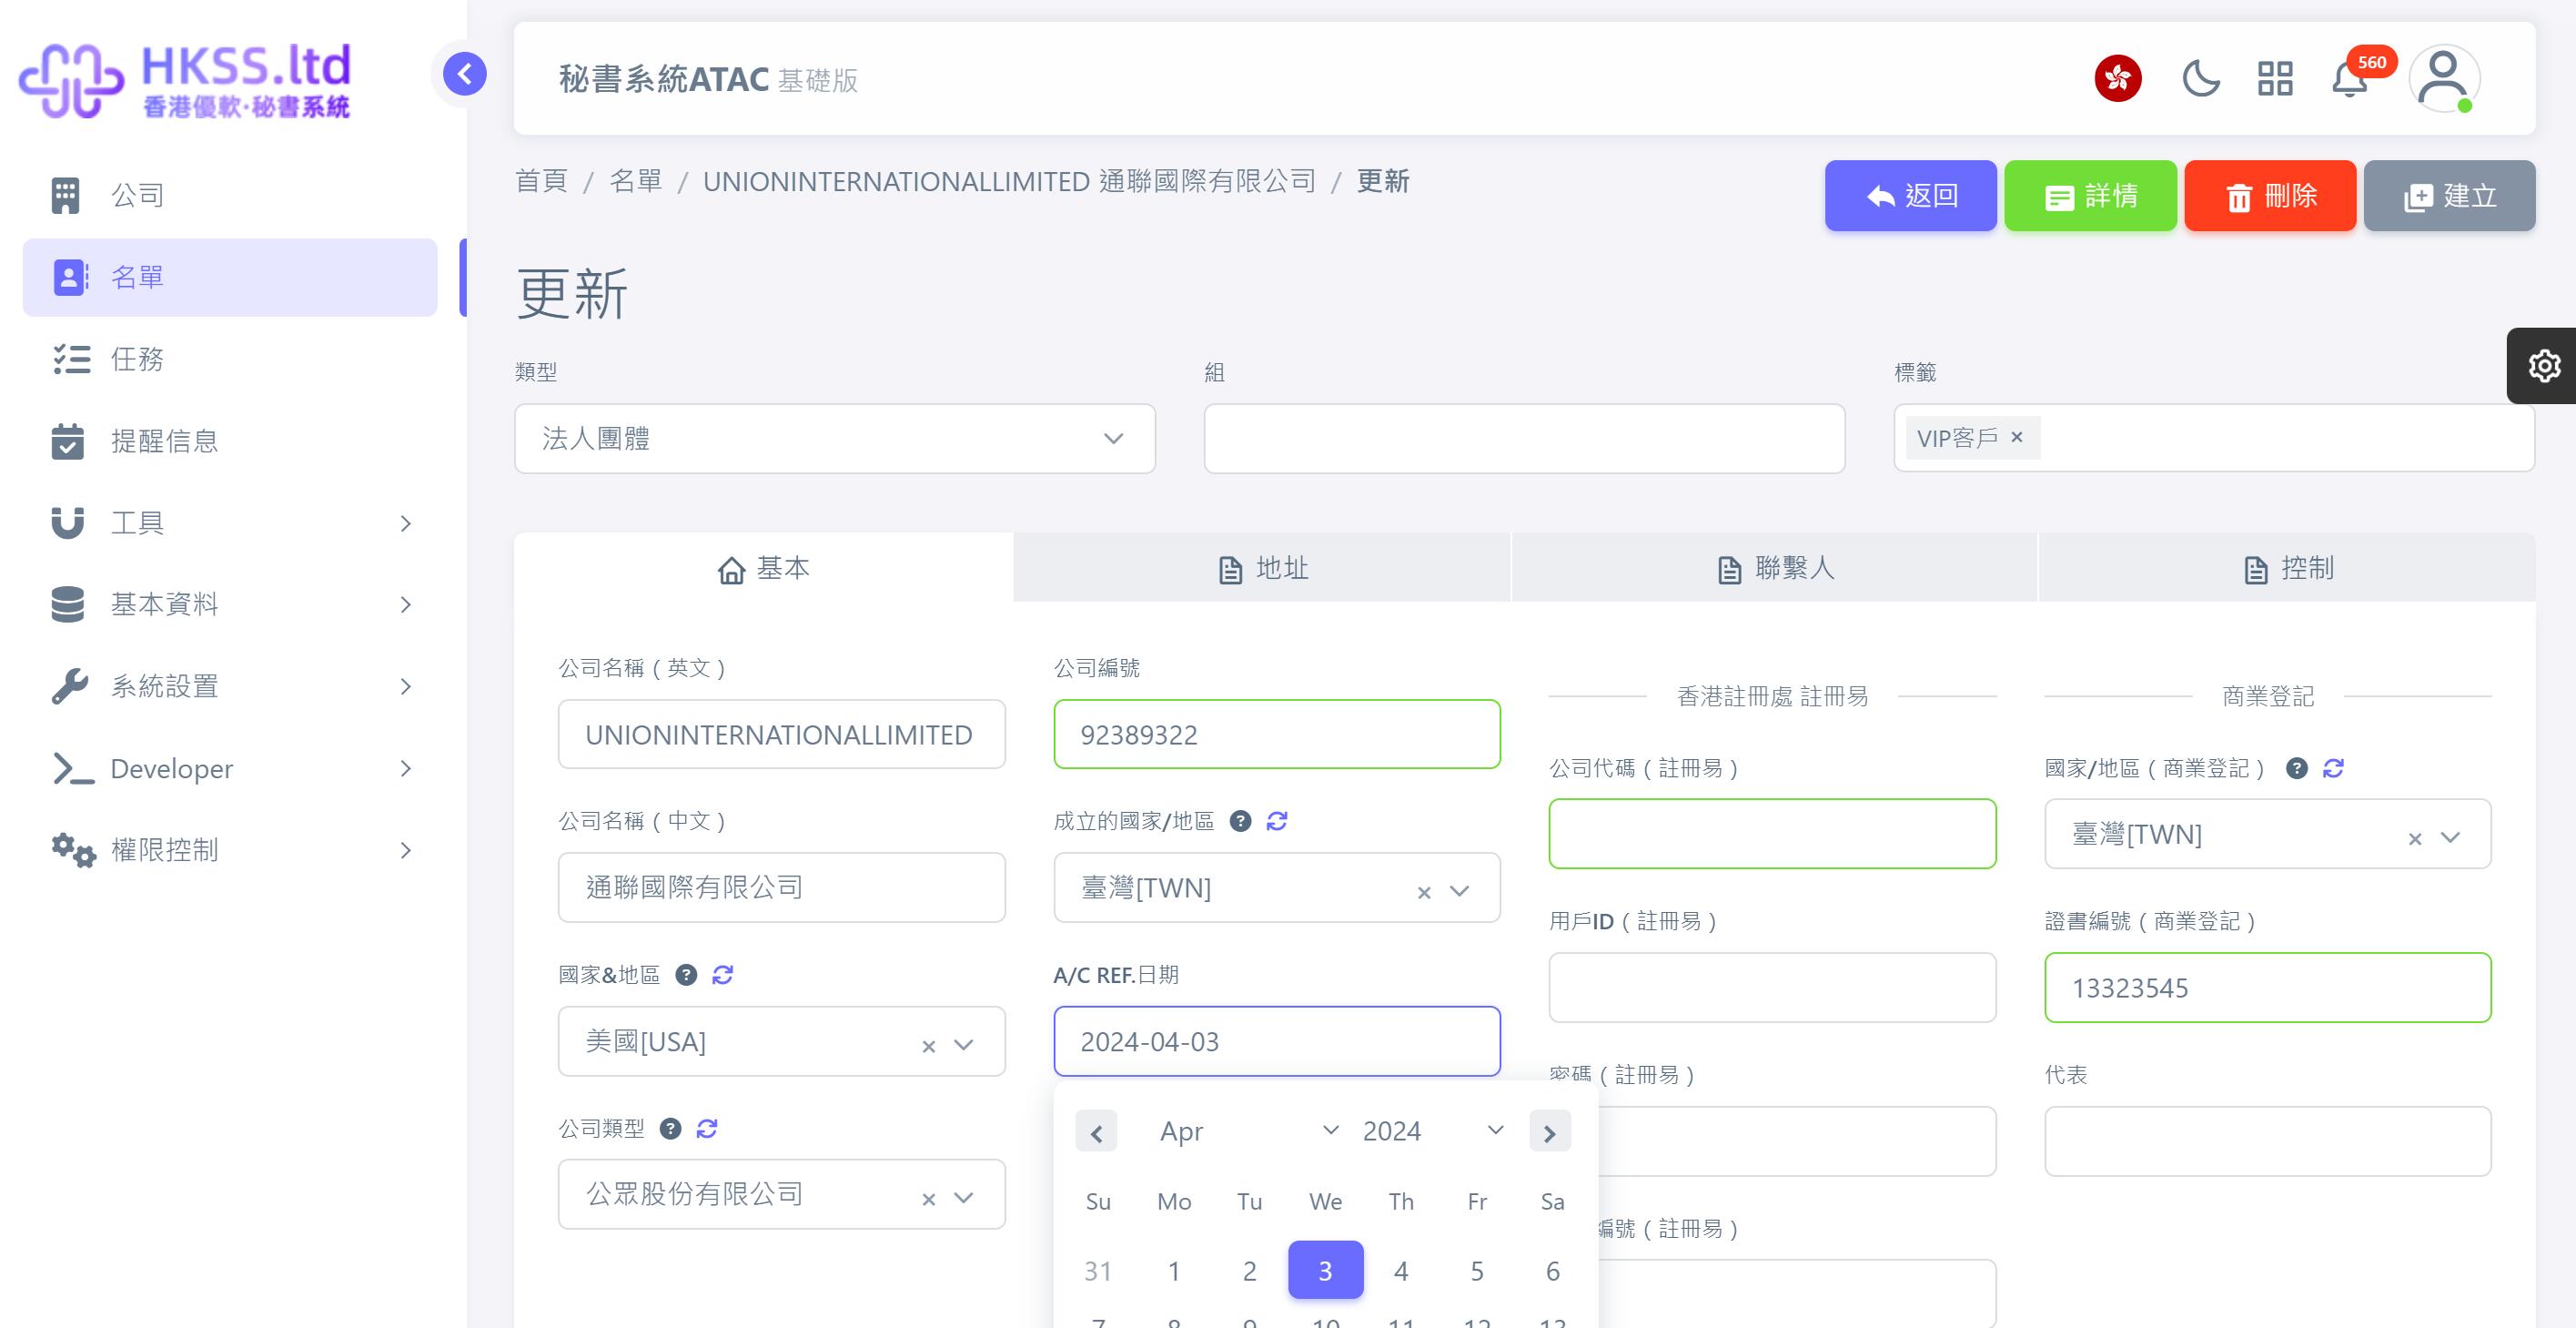Open 公司 in the sidebar

tap(230, 195)
